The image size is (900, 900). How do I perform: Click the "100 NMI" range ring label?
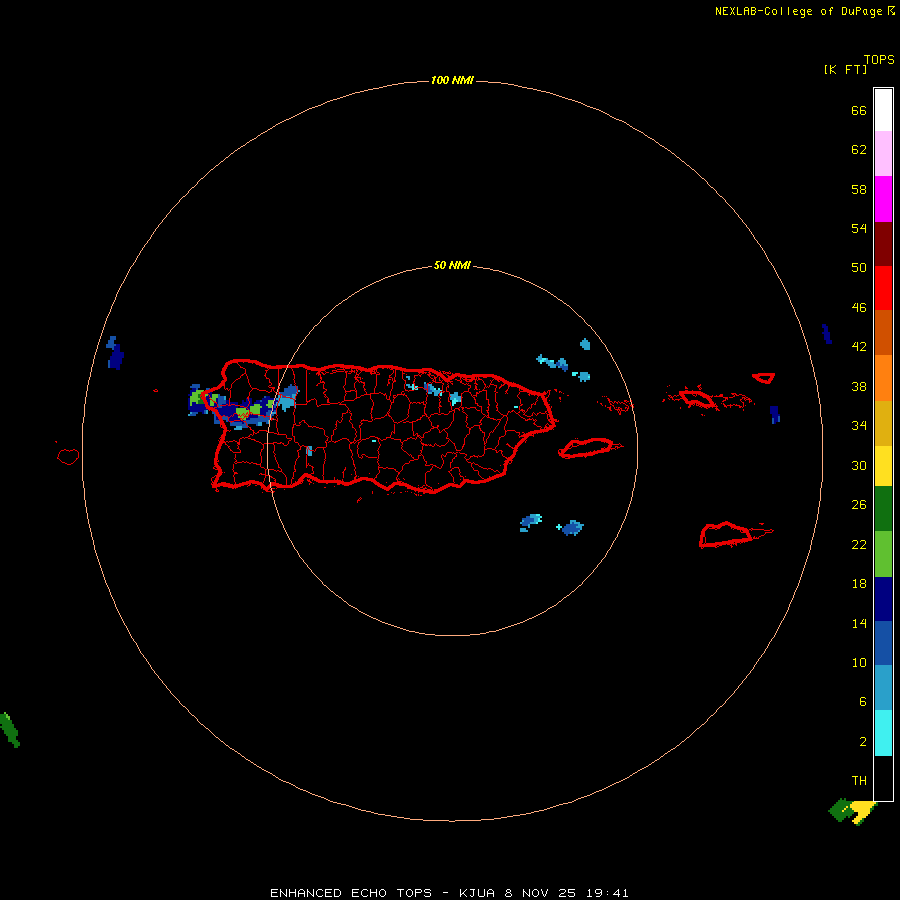click(452, 80)
